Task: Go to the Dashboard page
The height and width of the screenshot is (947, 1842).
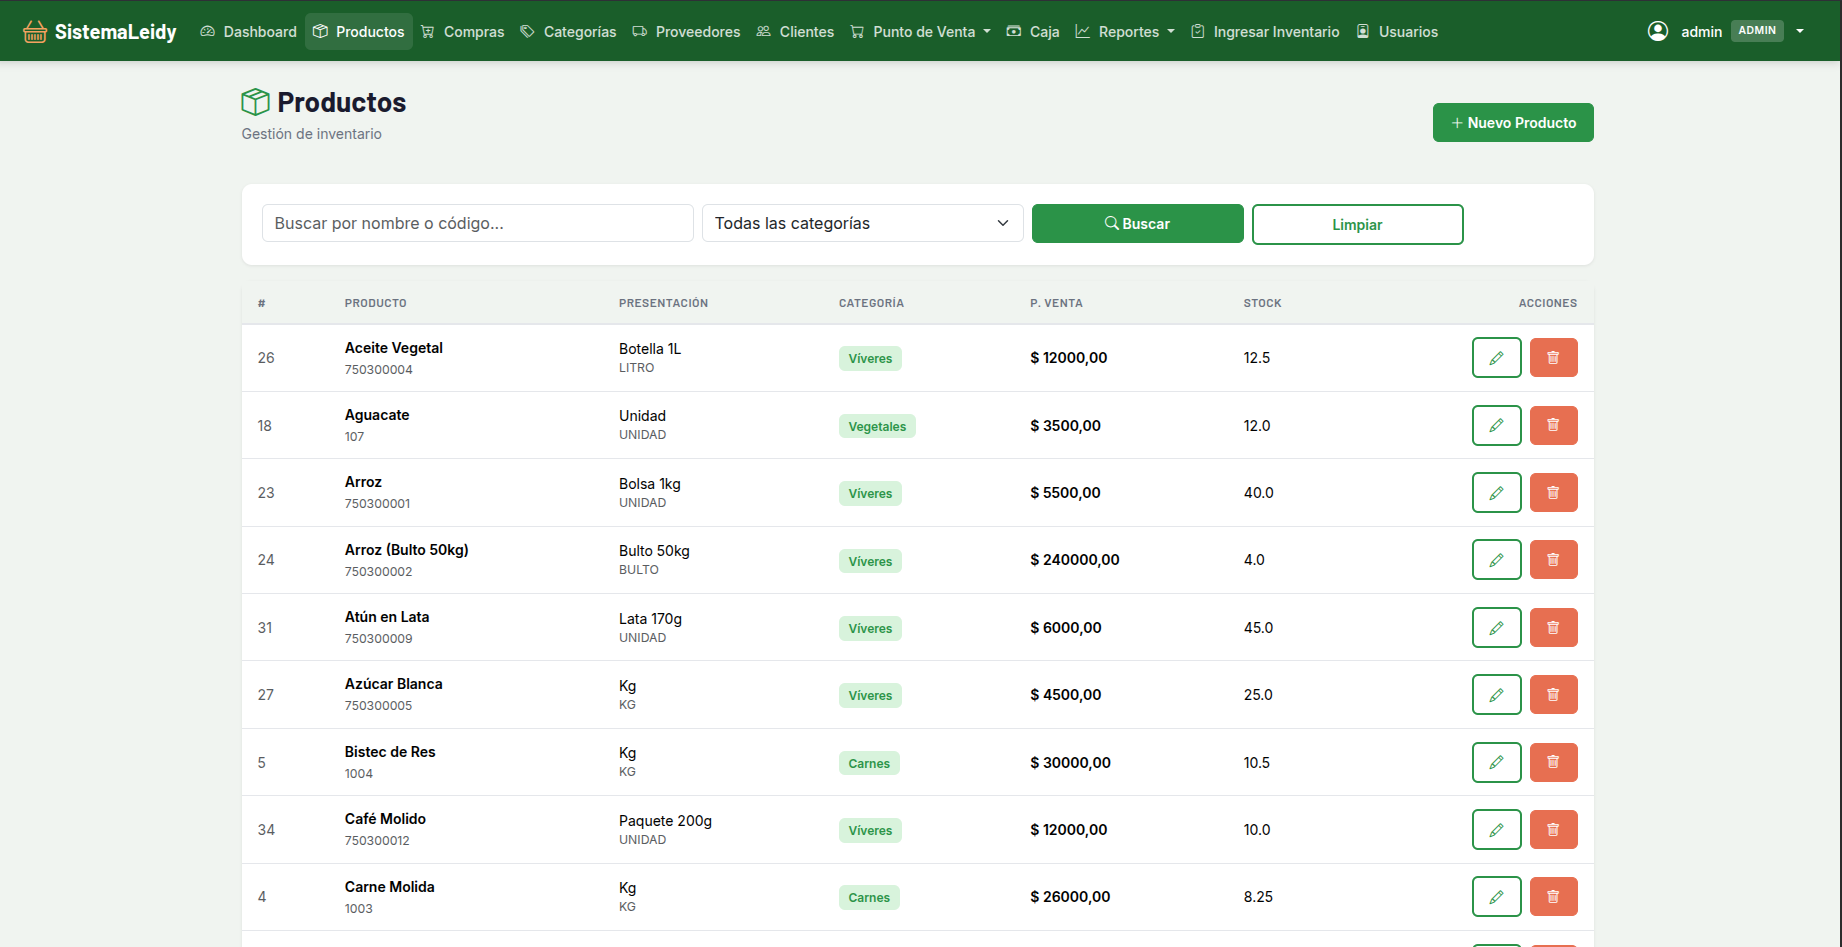Action: click(248, 32)
